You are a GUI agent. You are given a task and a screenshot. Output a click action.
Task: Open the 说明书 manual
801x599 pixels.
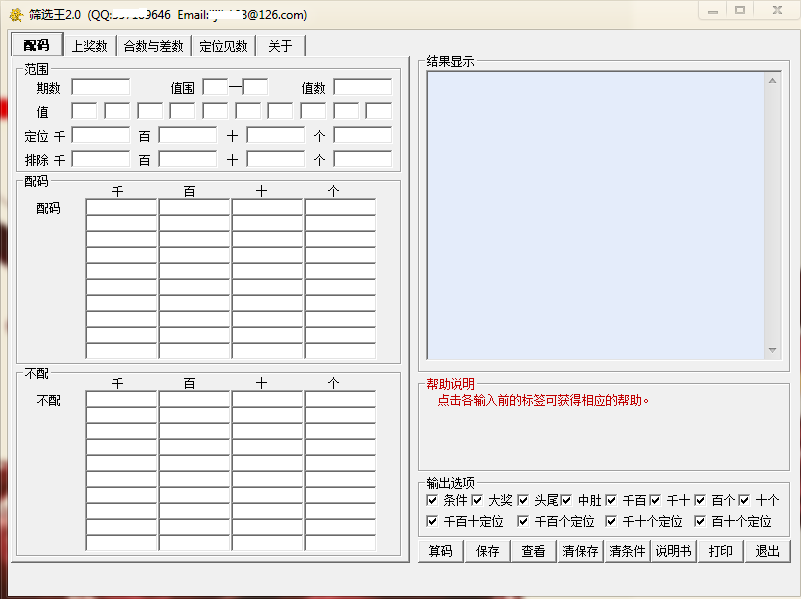[x=673, y=551]
